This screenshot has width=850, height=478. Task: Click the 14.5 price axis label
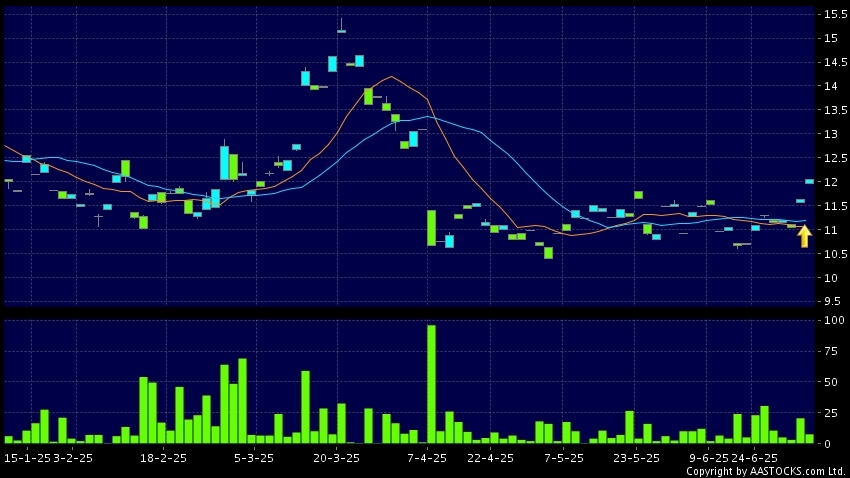835,62
